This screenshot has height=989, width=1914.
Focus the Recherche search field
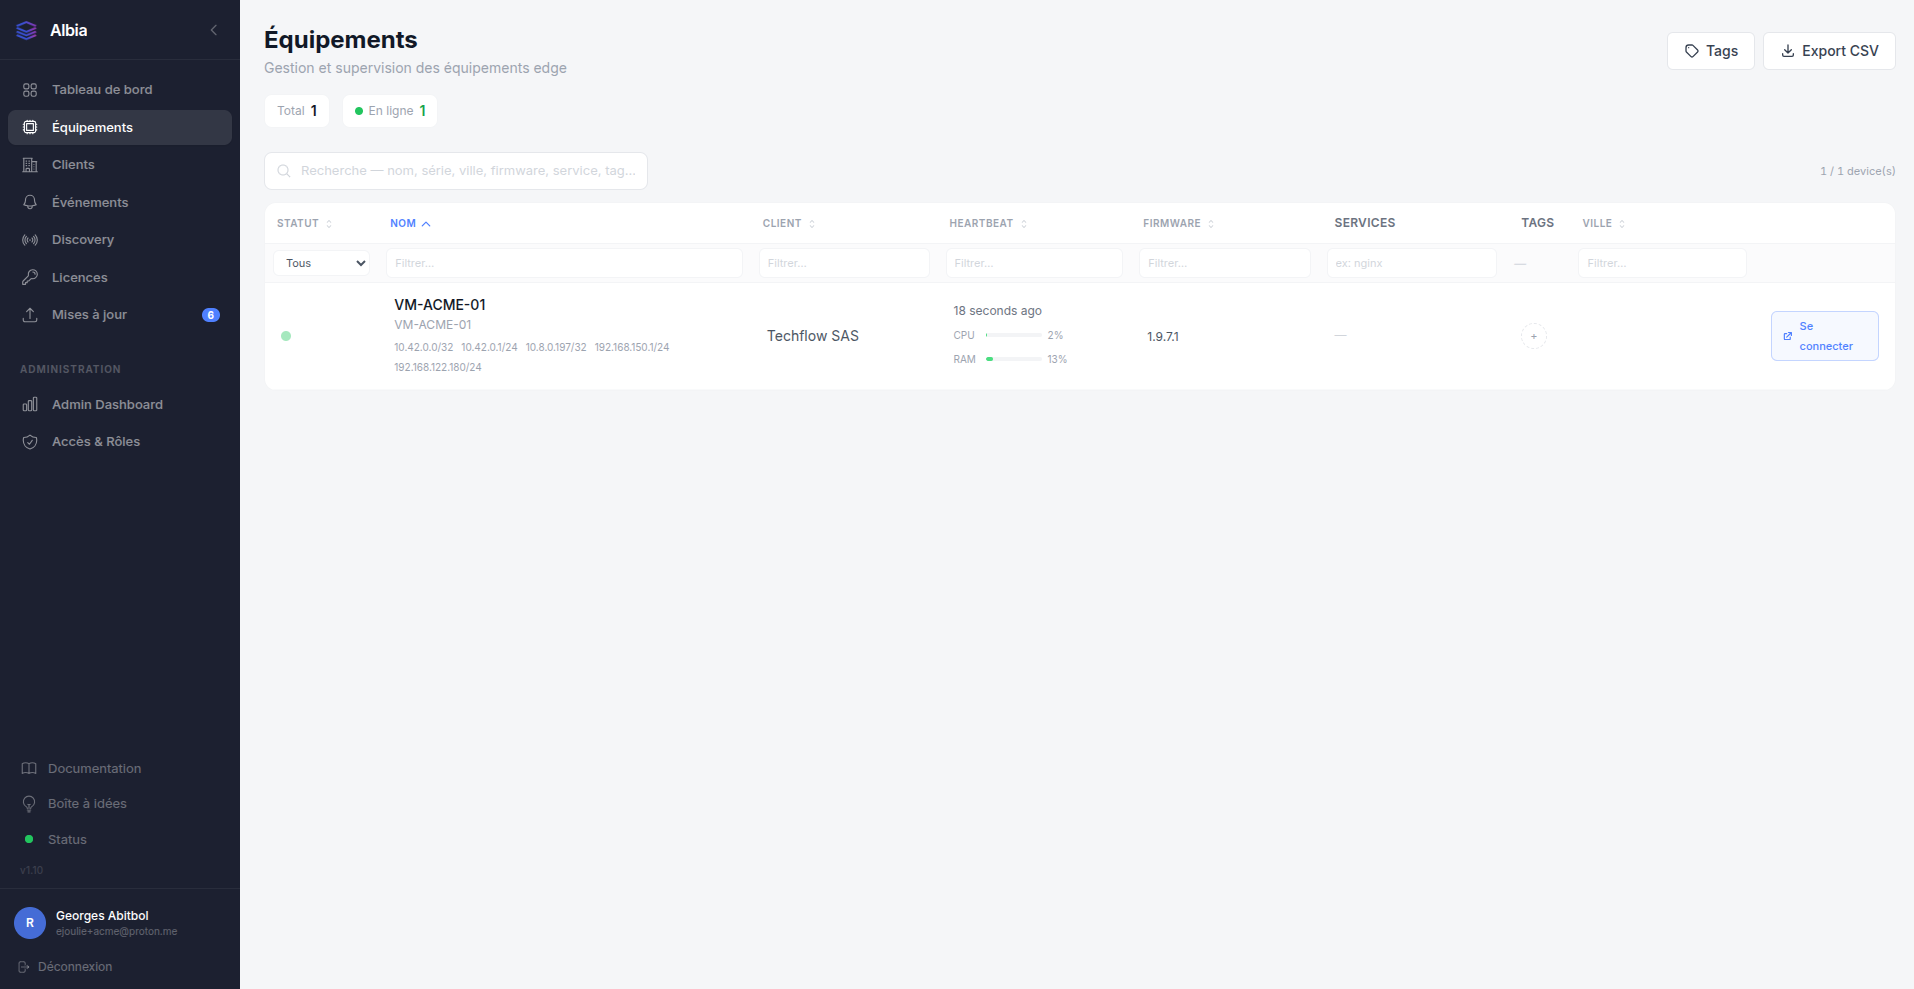click(x=456, y=171)
